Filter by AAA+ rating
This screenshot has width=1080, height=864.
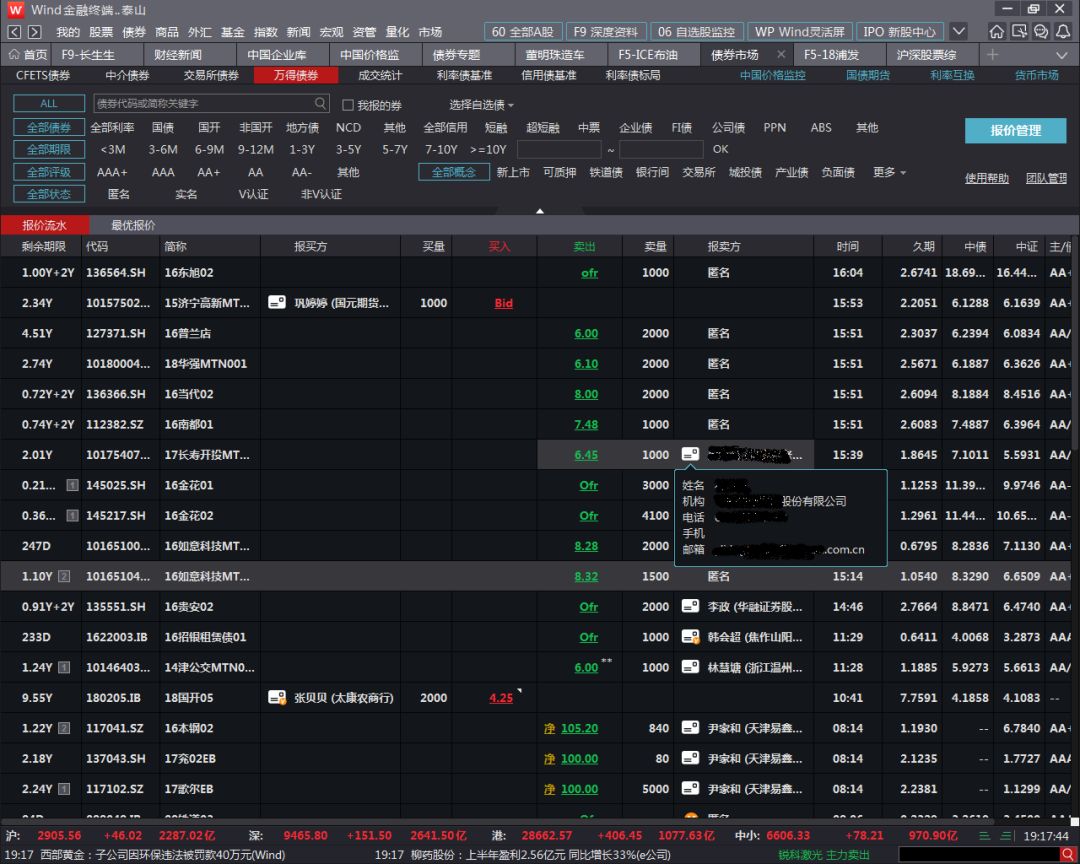(112, 172)
